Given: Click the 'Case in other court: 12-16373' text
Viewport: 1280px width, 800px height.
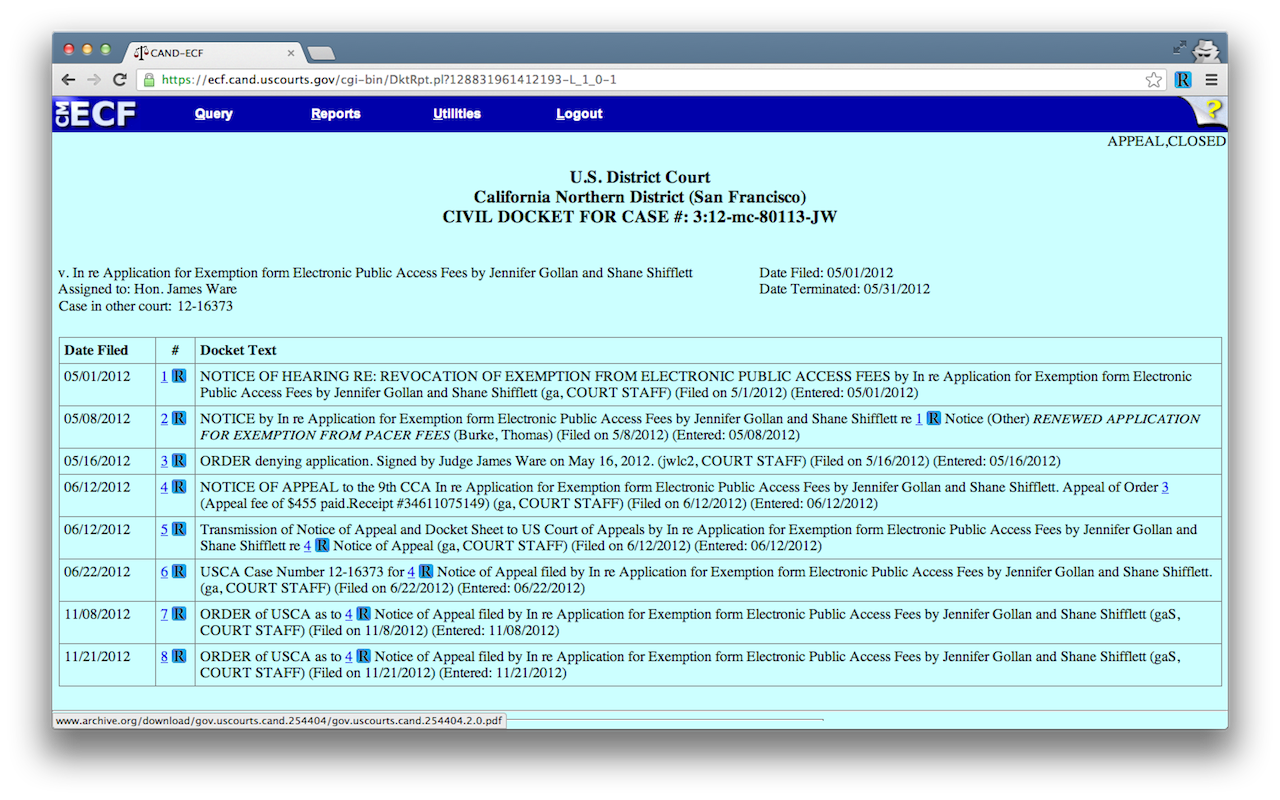Looking at the screenshot, I should click(x=146, y=306).
